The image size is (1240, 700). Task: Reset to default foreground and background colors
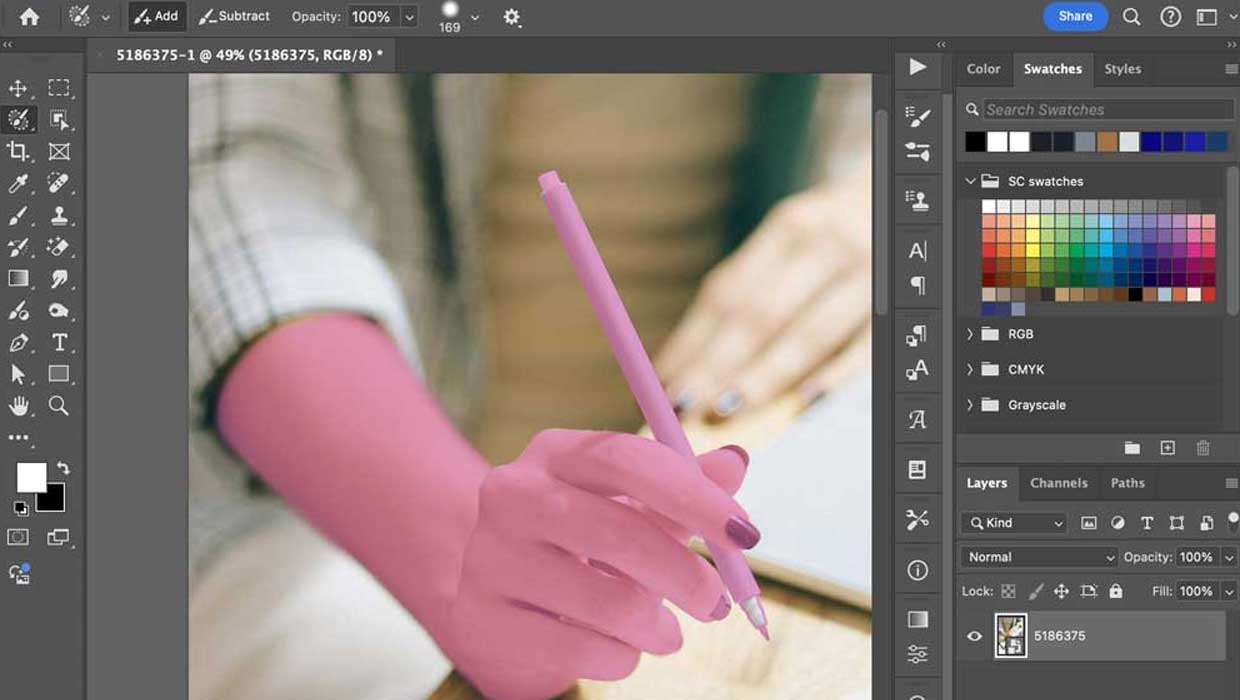(x=21, y=508)
